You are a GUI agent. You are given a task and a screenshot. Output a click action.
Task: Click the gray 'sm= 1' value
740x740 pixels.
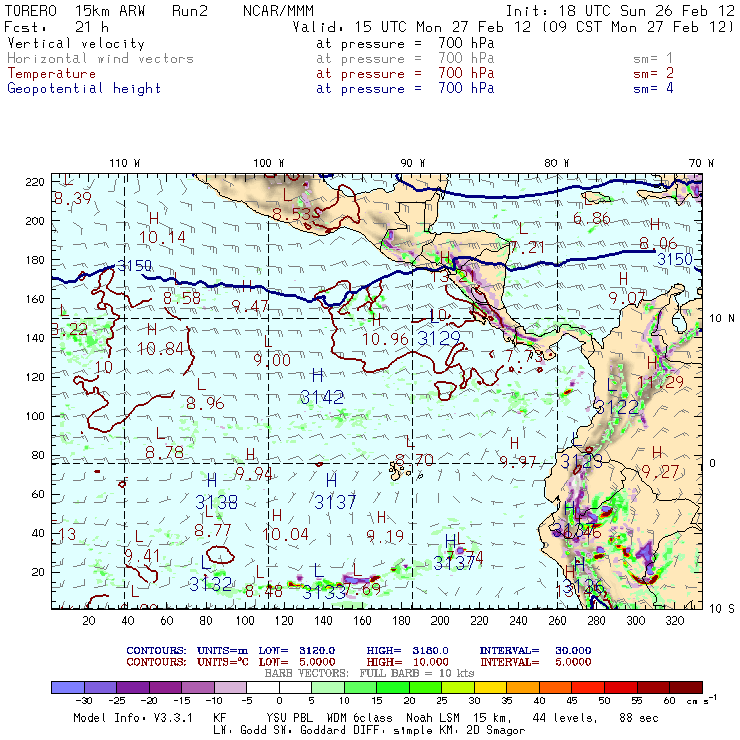pos(653,59)
